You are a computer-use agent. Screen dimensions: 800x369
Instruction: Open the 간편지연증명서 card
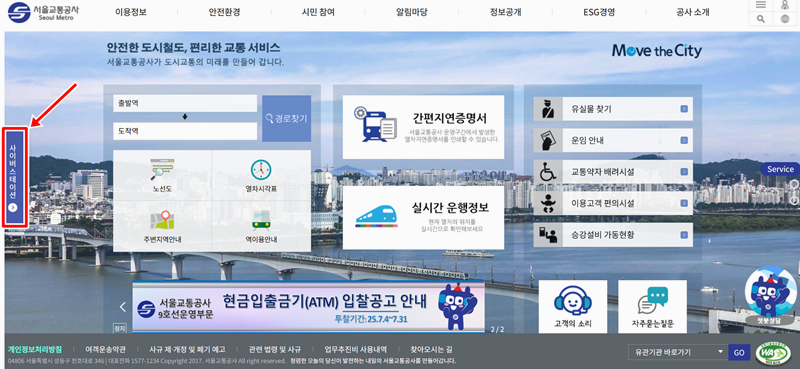[x=423, y=127]
